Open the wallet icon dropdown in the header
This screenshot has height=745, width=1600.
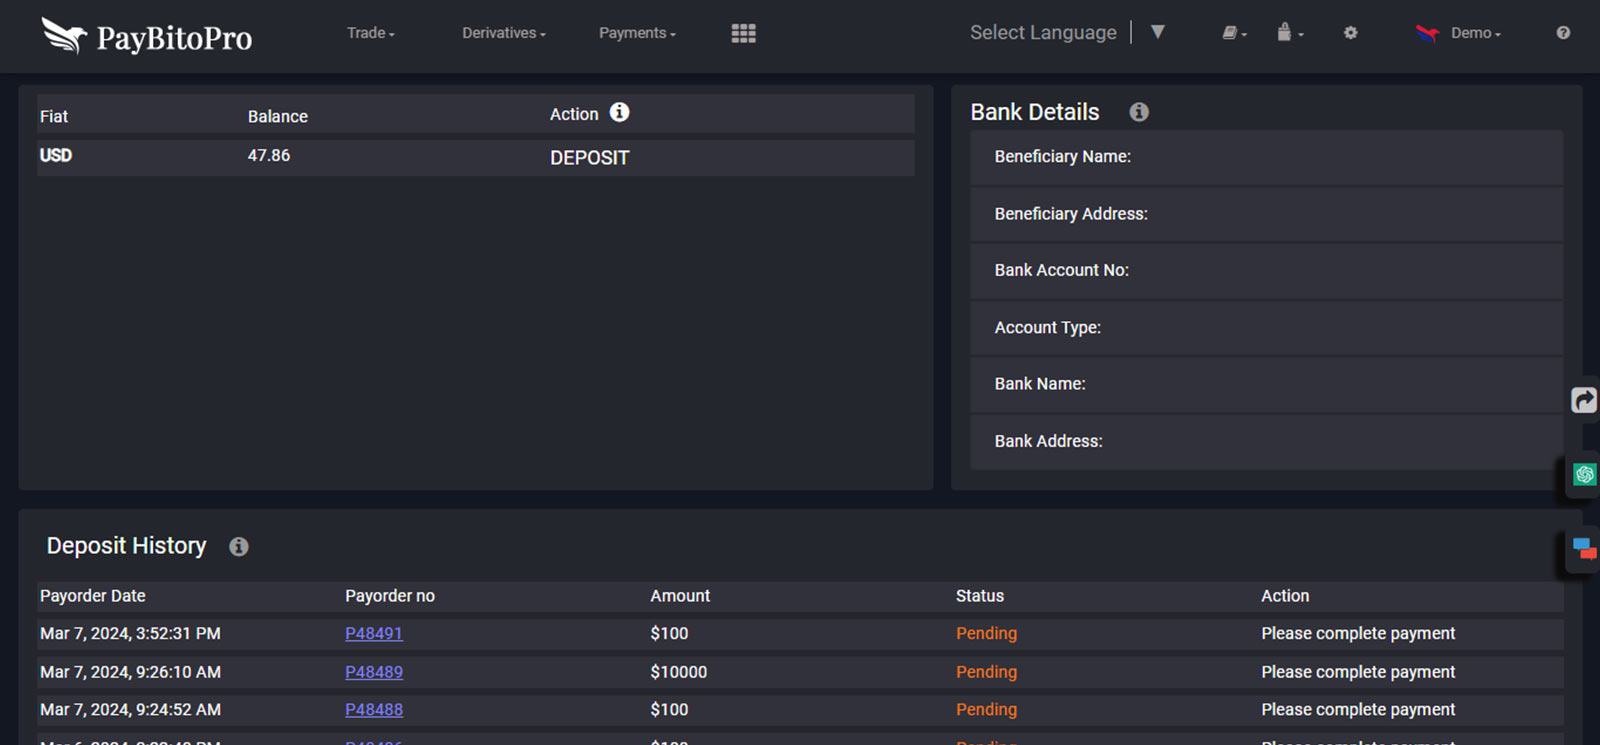point(1234,33)
